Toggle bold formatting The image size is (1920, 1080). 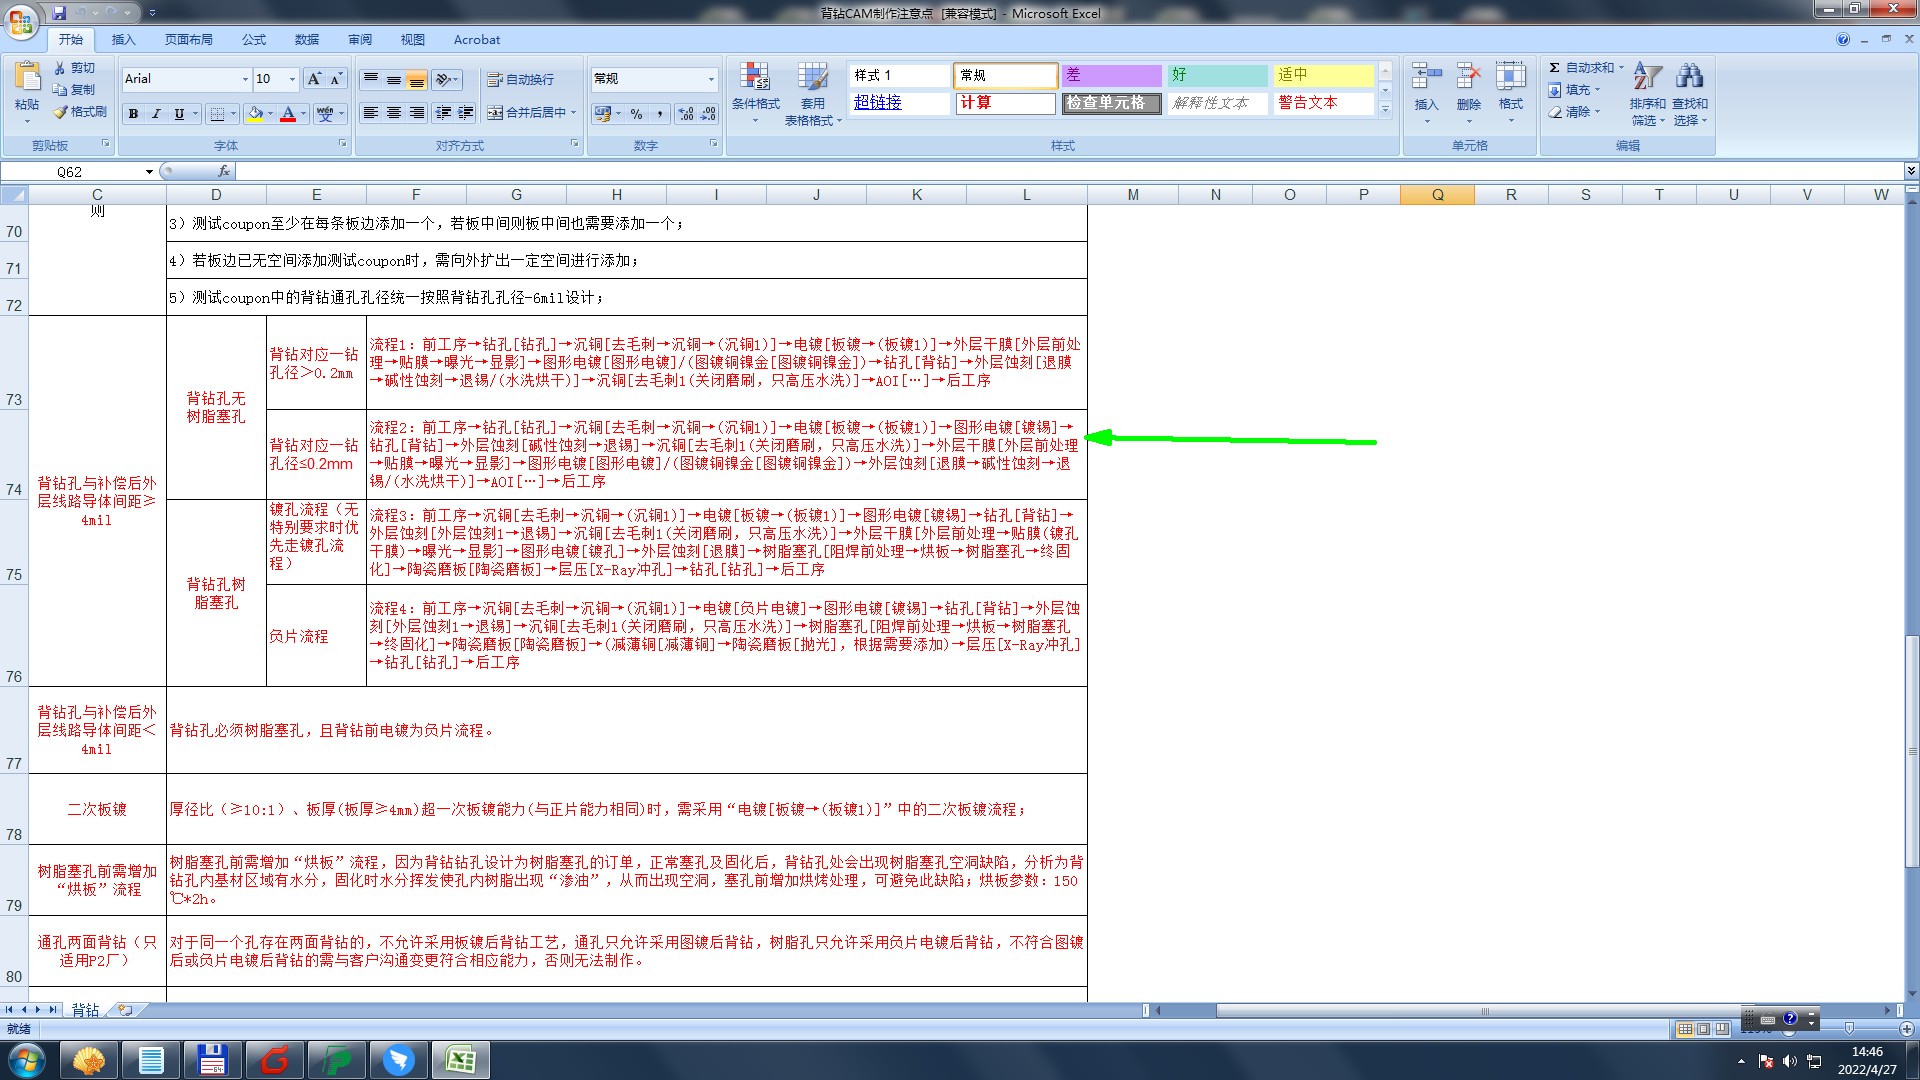click(x=133, y=114)
